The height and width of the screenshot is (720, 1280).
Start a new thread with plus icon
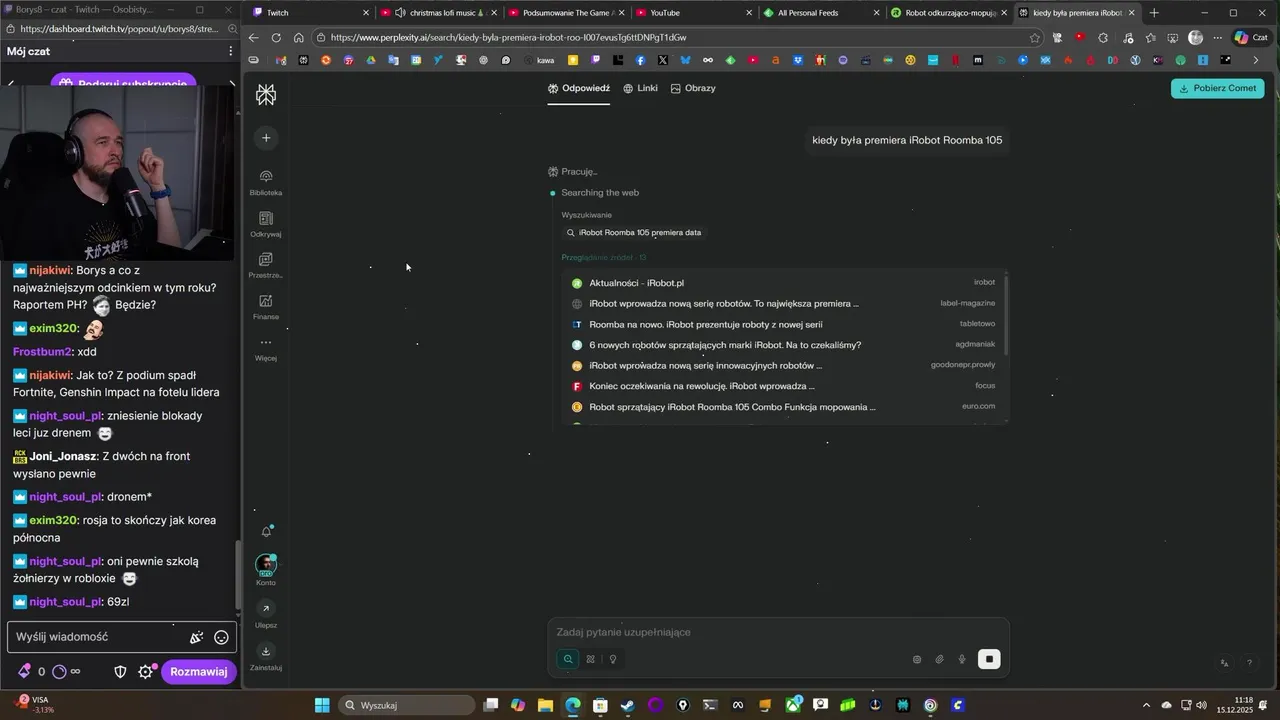266,138
